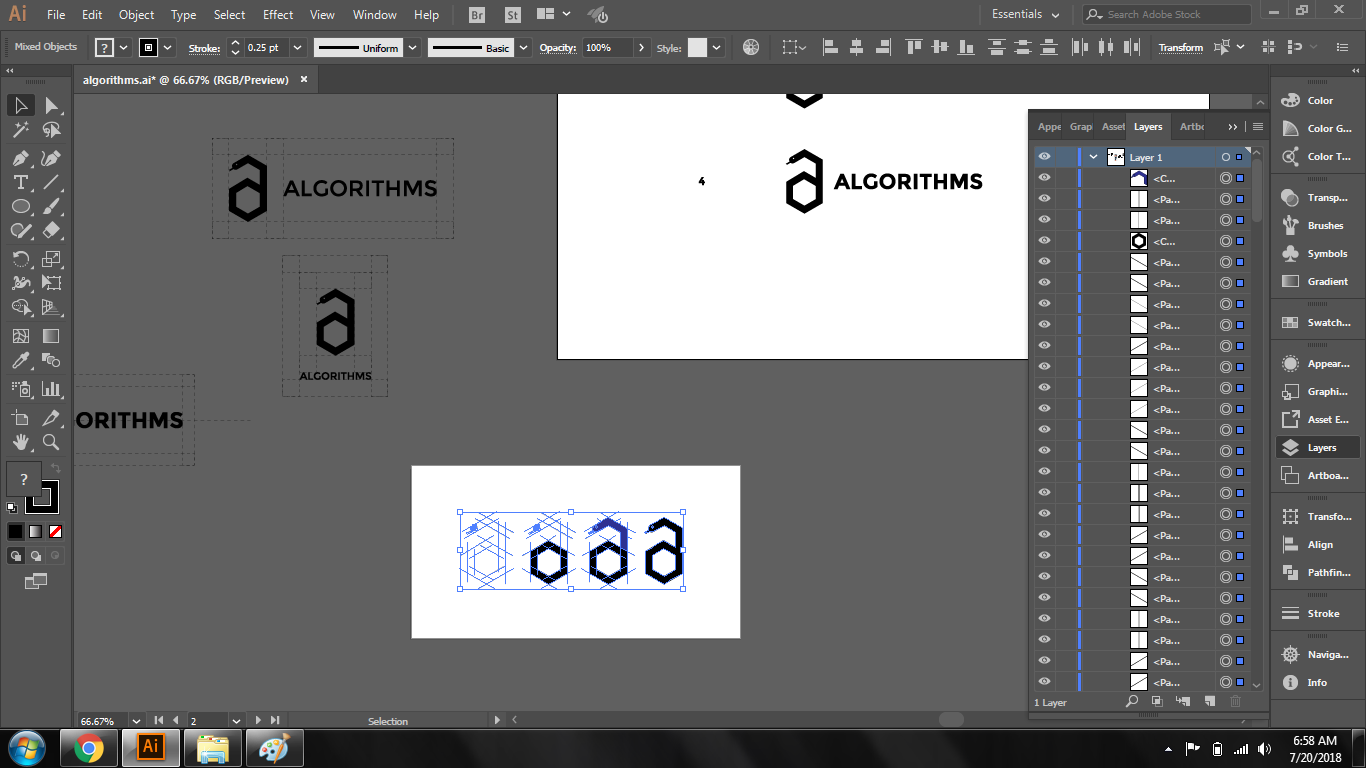Hide the first <C...> sublayer item
This screenshot has width=1366, height=768.
click(x=1044, y=178)
